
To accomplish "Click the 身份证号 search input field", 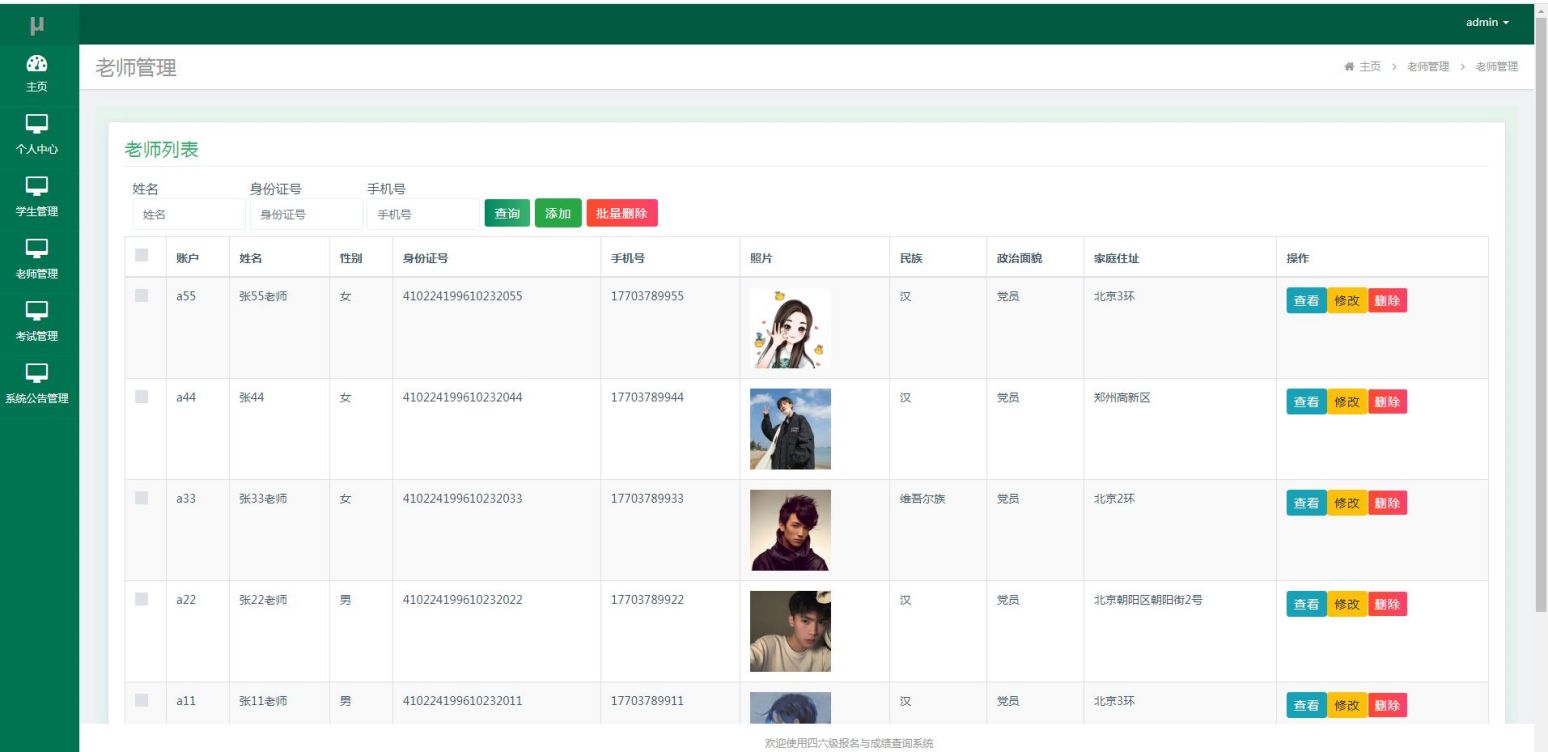I will click(306, 214).
